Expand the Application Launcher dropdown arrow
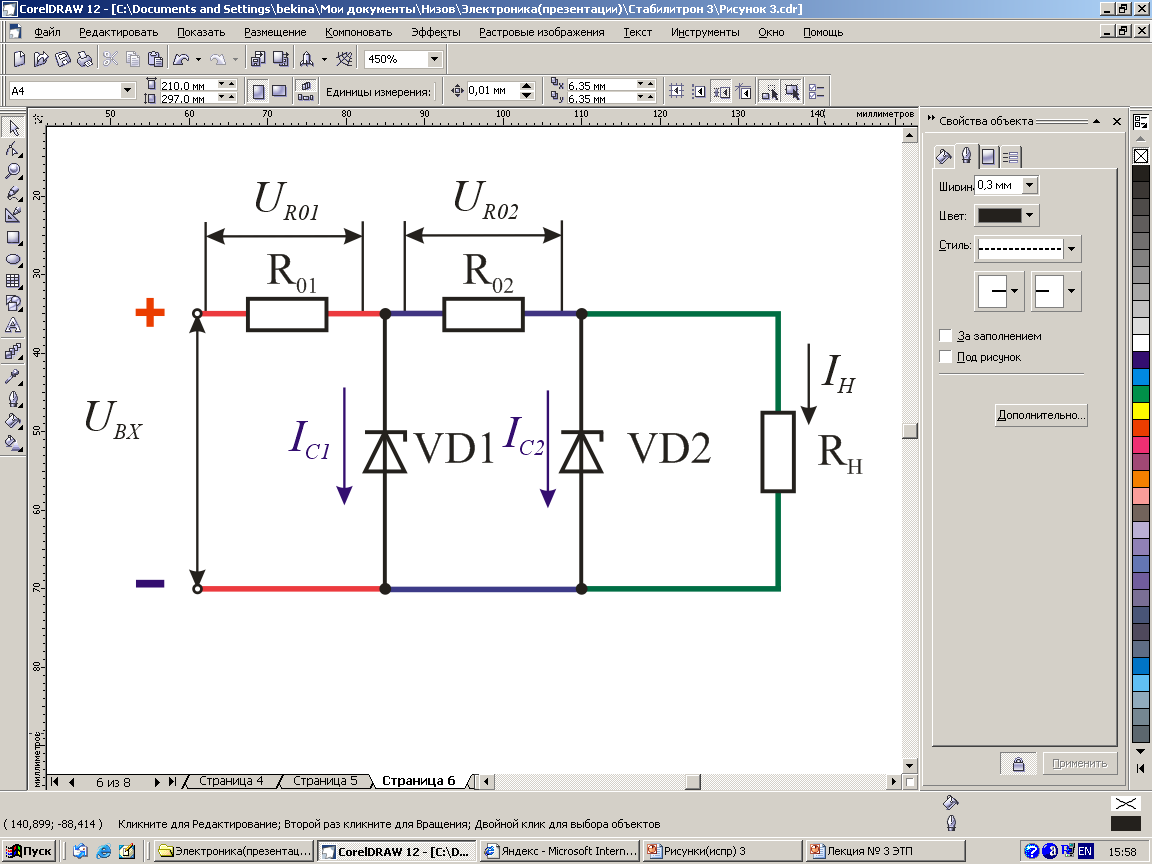This screenshot has width=1152, height=864. [x=324, y=59]
